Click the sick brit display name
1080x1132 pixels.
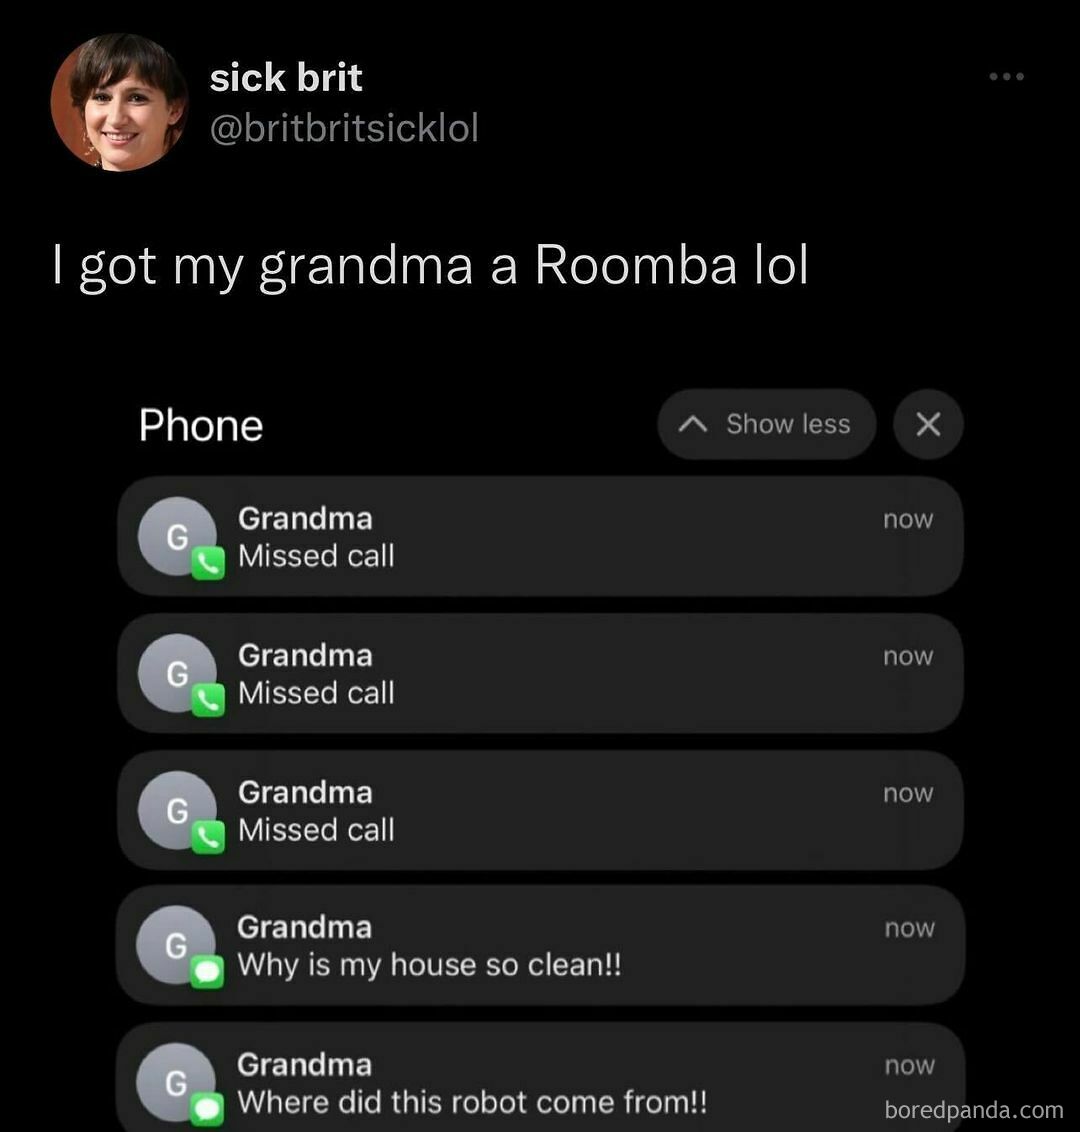point(286,77)
